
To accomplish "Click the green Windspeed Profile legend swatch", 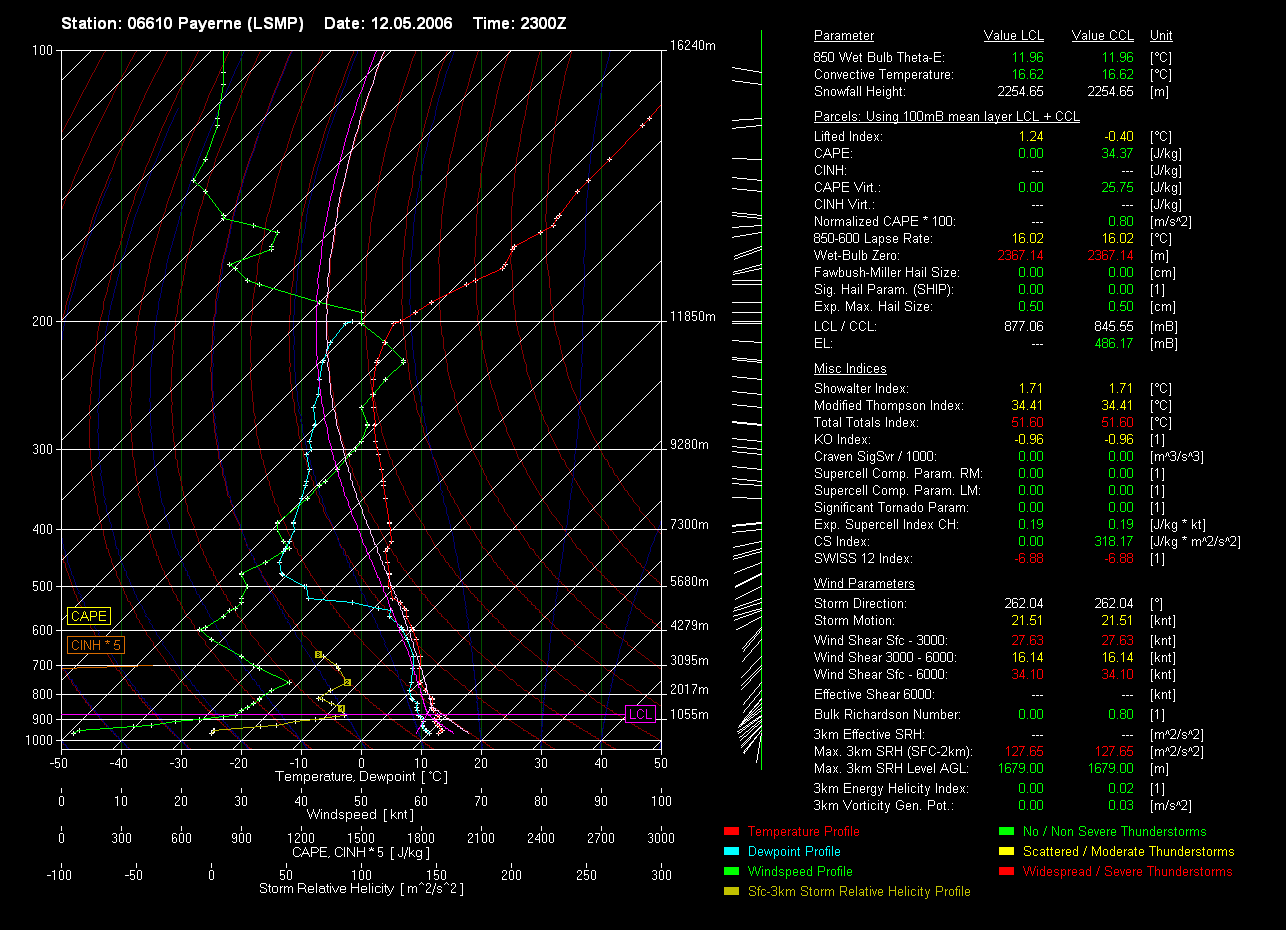I will pos(731,871).
